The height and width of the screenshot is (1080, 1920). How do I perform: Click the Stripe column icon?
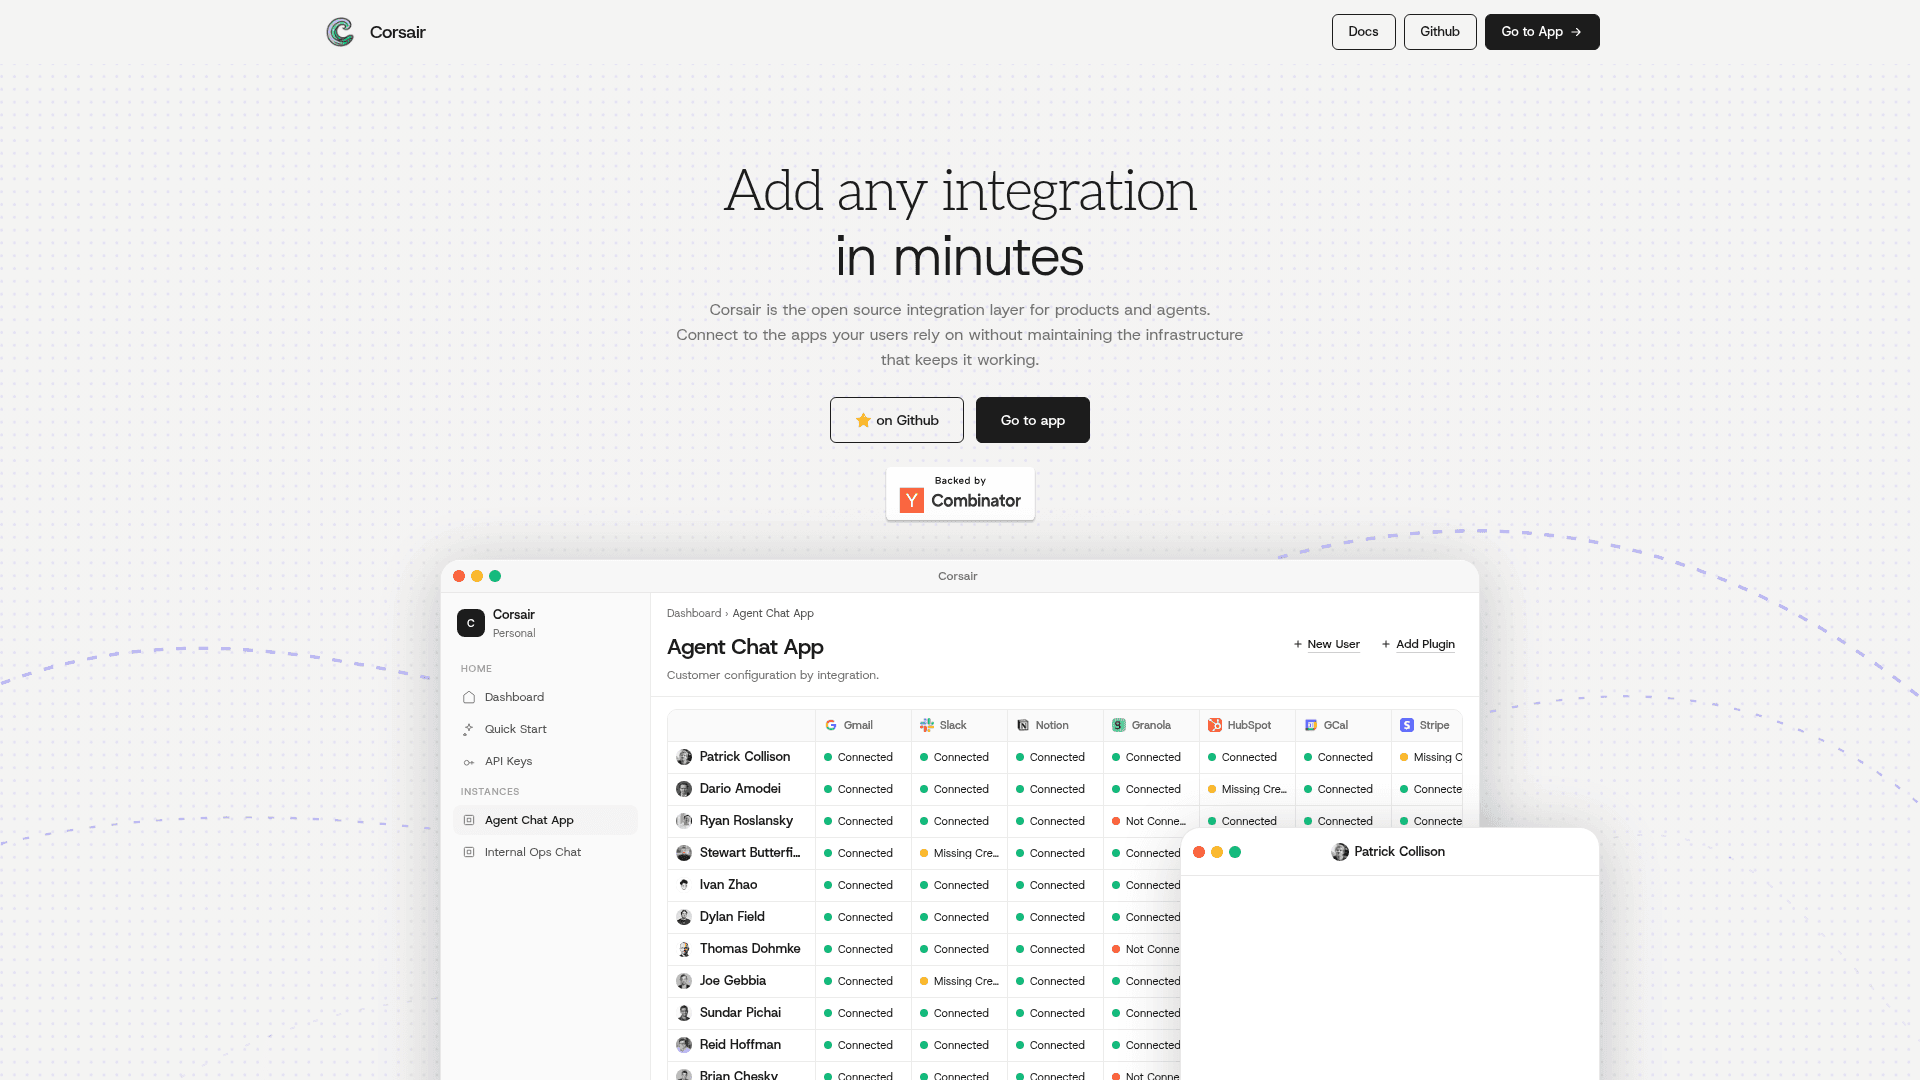click(1407, 725)
